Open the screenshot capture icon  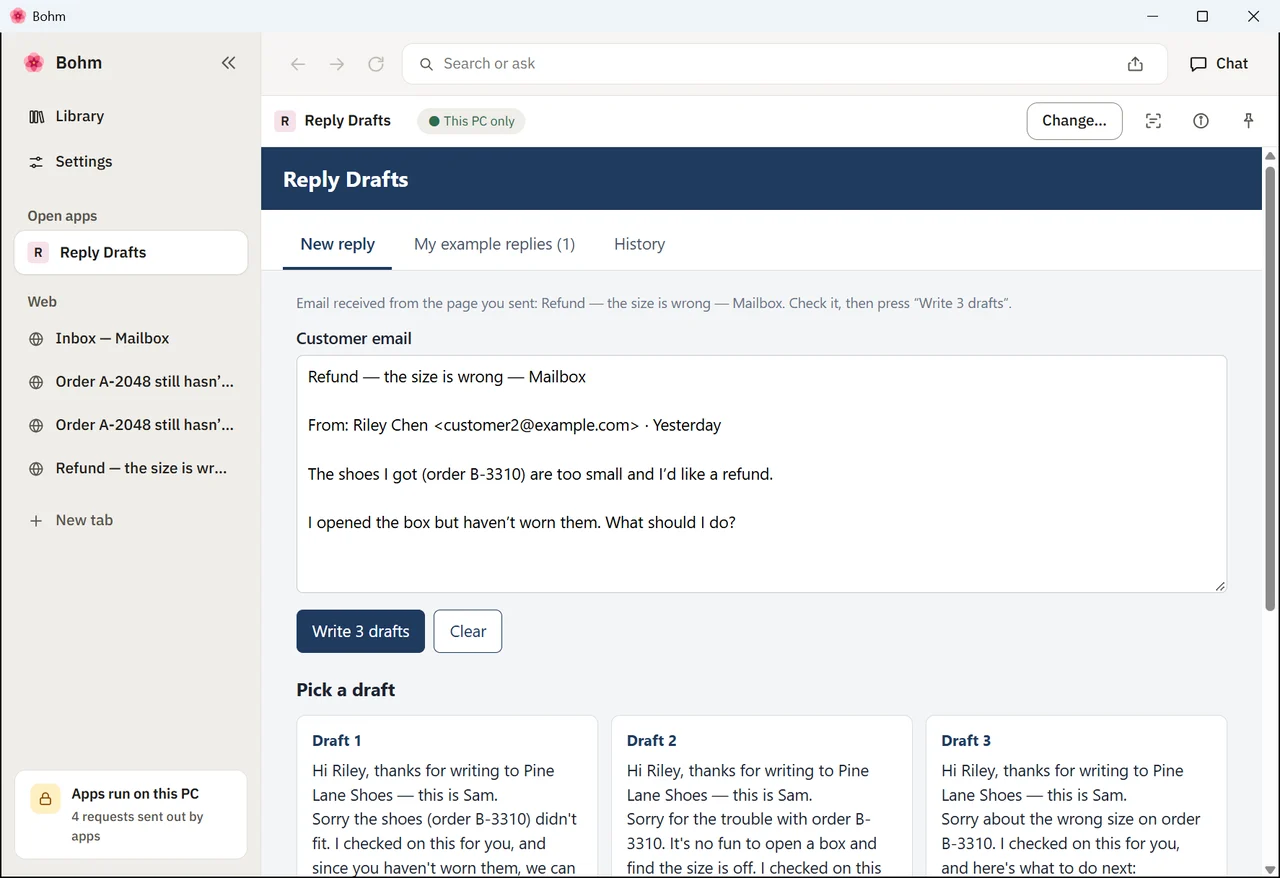click(1153, 121)
